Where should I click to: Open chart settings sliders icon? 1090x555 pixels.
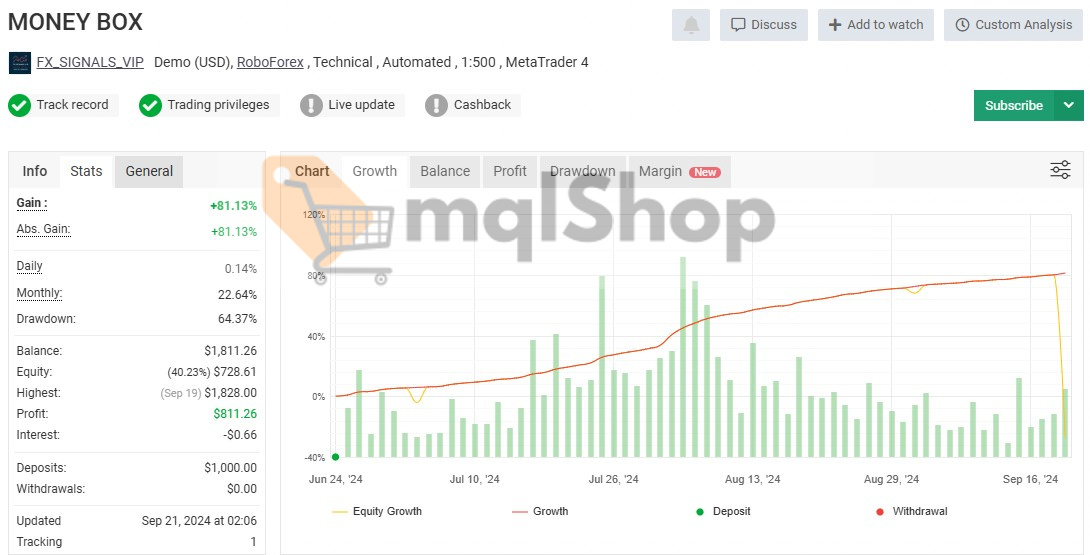(x=1060, y=170)
